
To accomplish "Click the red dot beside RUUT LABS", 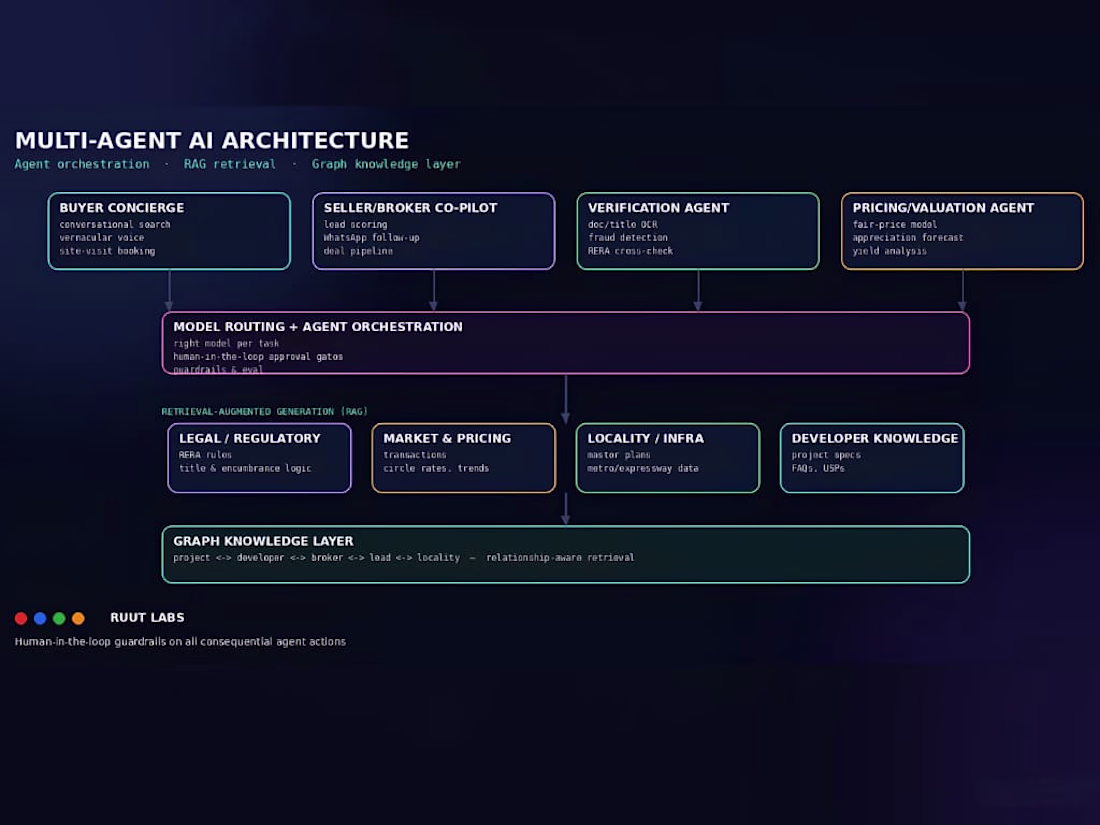I will coord(21,618).
